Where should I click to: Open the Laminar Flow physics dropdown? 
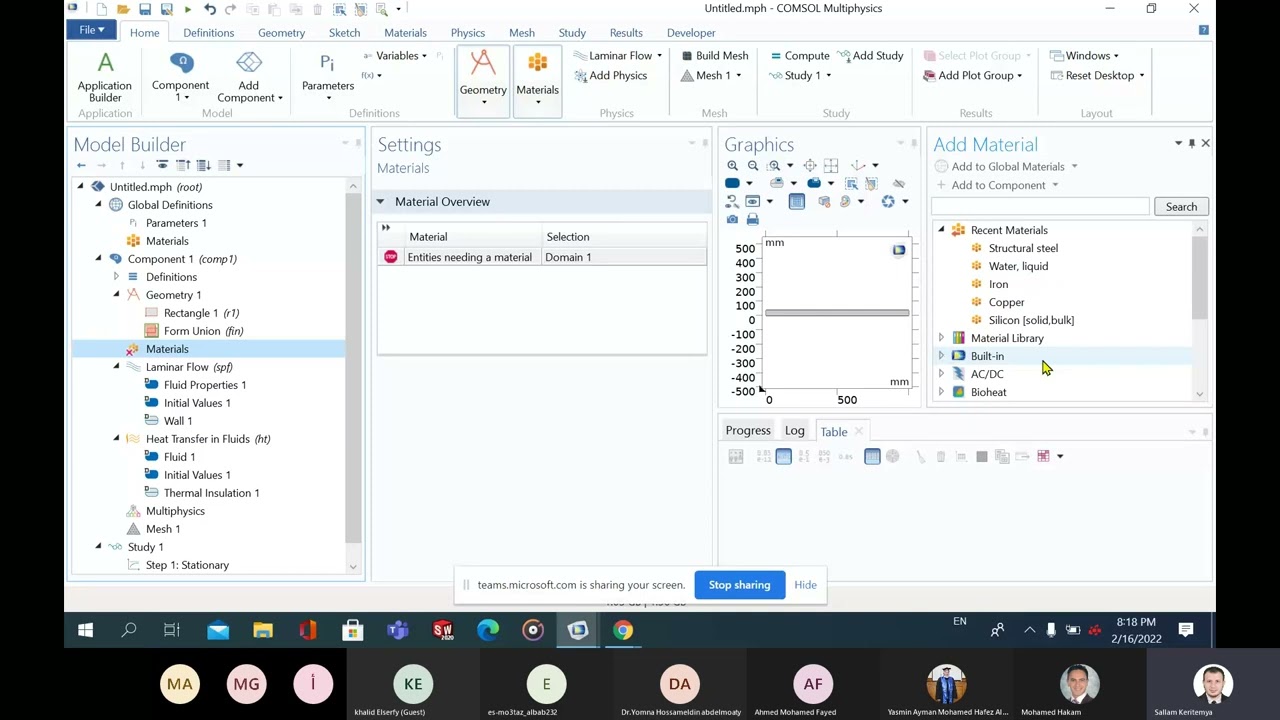click(618, 56)
